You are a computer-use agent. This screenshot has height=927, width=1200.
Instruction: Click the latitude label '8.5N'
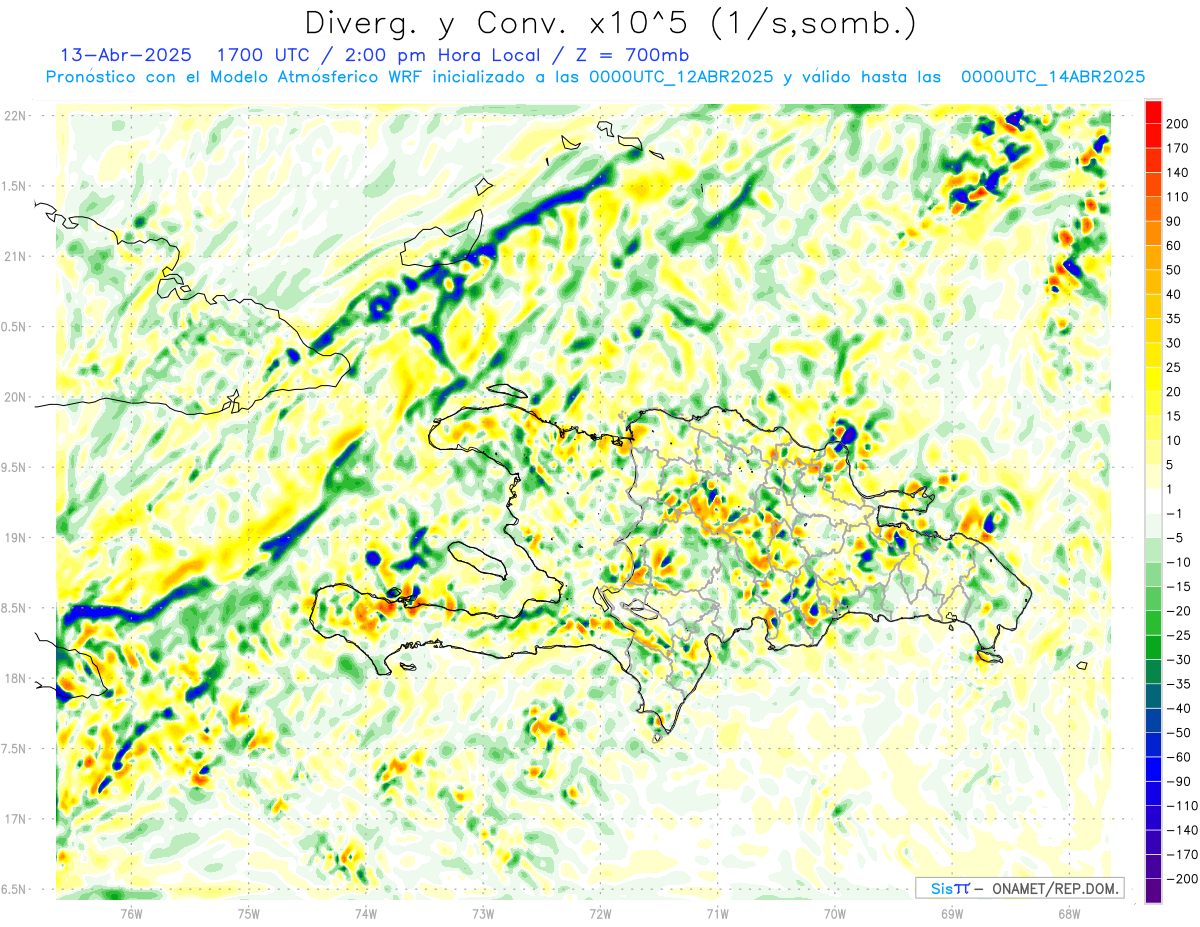tap(15, 608)
